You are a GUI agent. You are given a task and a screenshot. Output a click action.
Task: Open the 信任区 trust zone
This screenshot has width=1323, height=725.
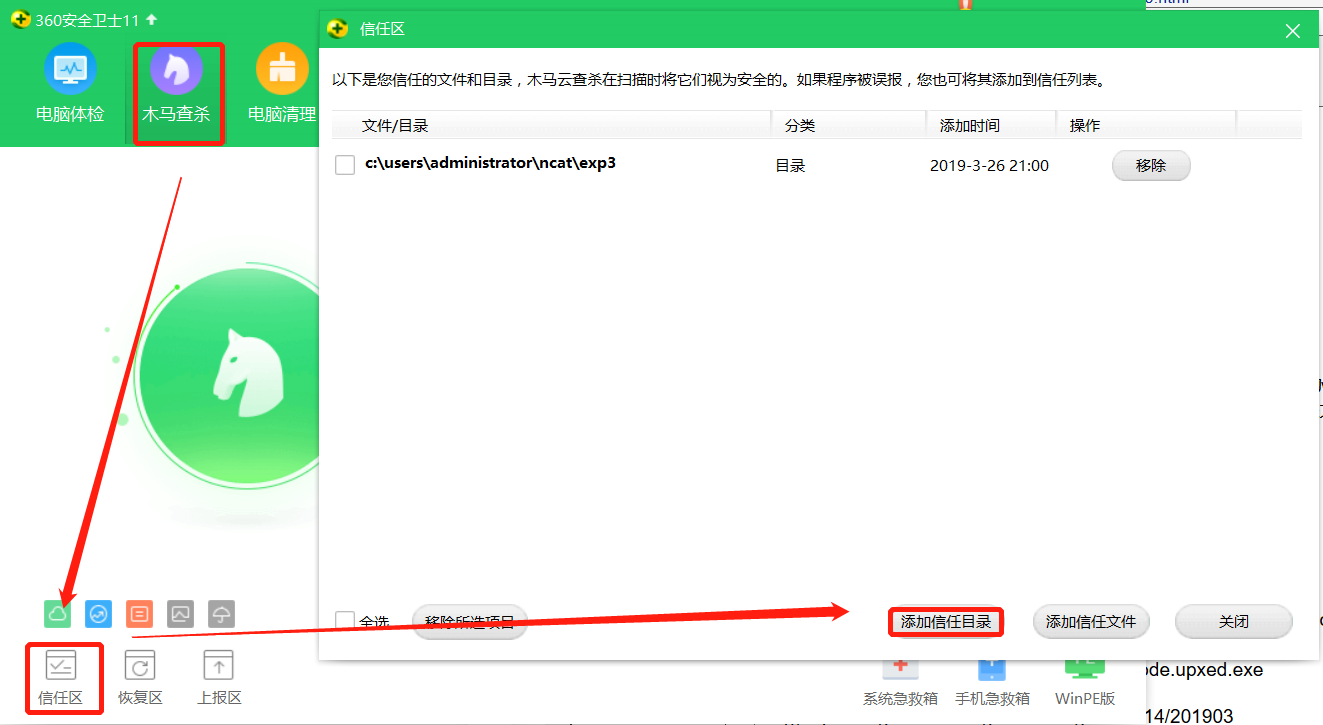(x=61, y=678)
